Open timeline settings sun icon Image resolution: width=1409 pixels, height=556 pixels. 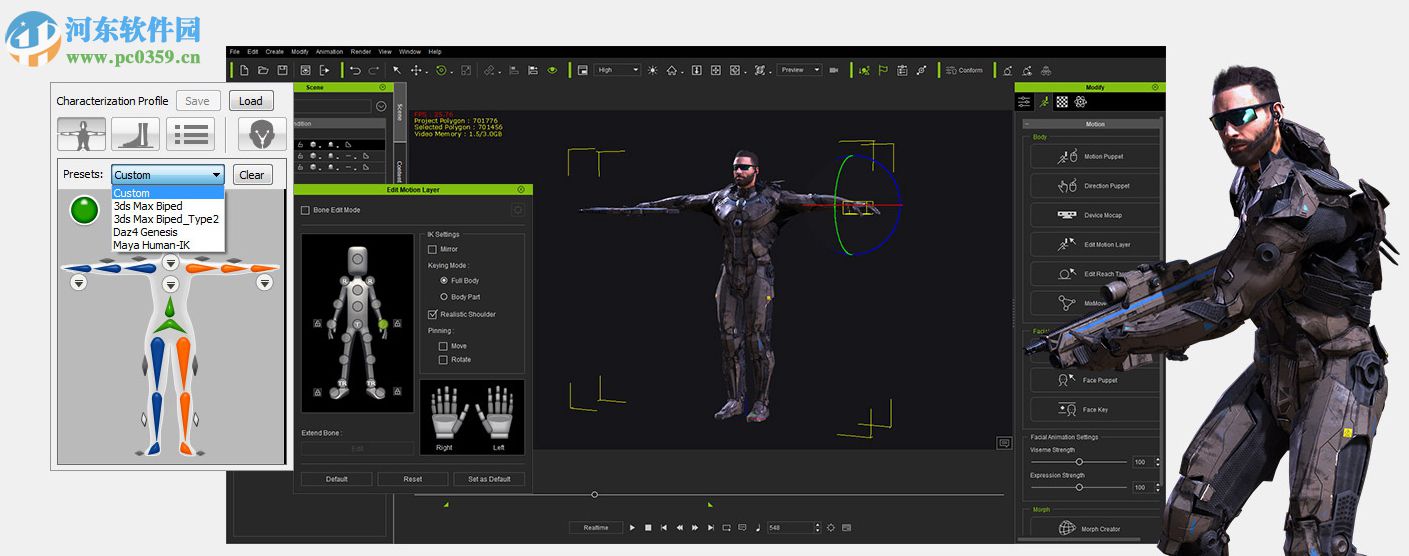coord(830,528)
